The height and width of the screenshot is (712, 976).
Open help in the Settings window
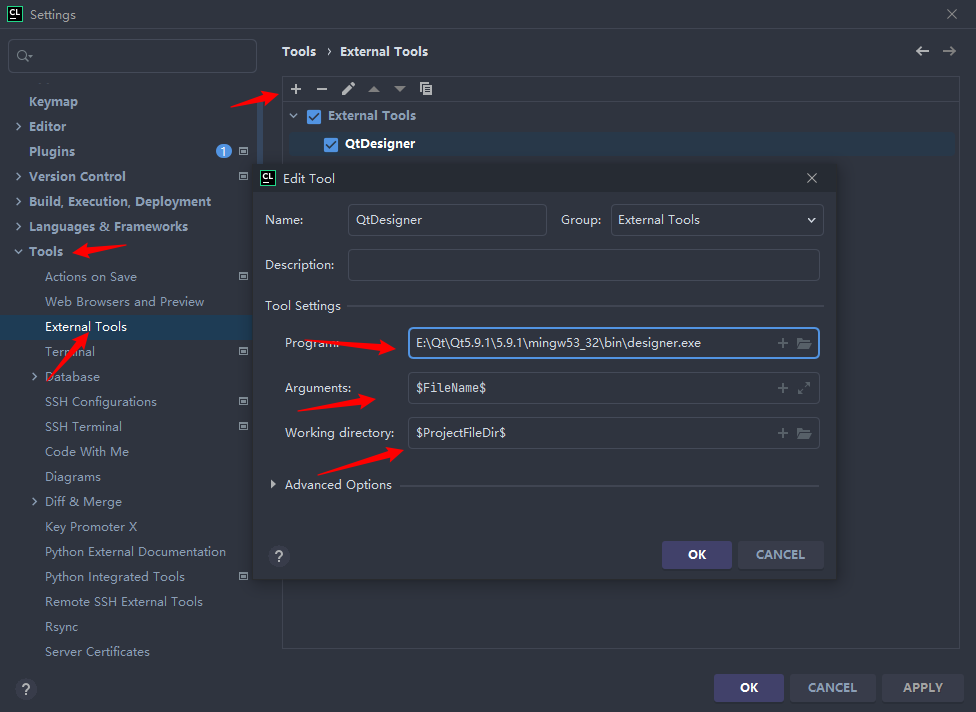click(26, 689)
